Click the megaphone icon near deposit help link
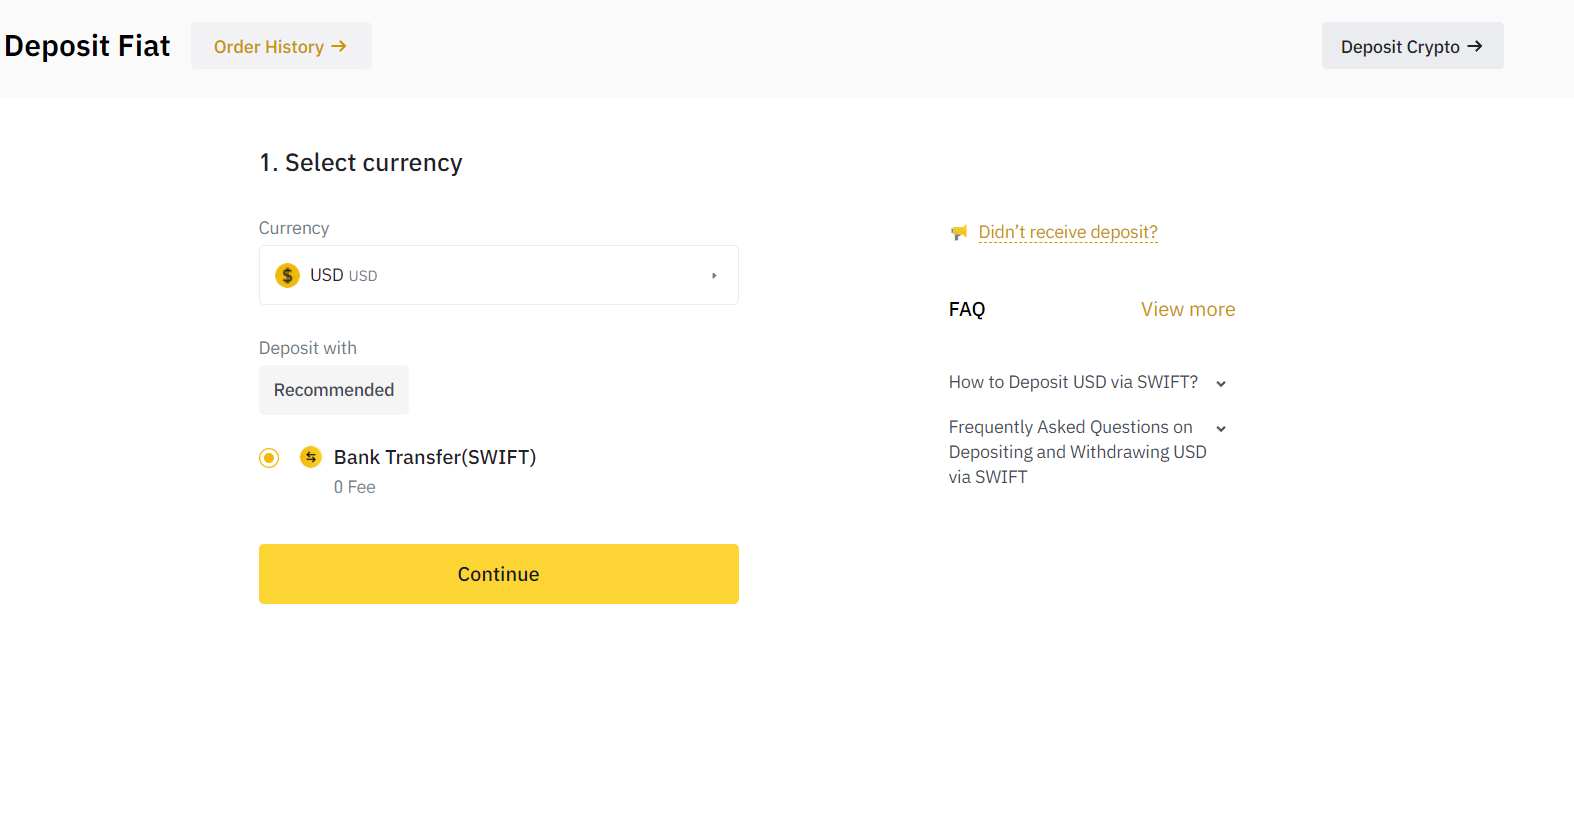This screenshot has height=815, width=1574. (959, 231)
